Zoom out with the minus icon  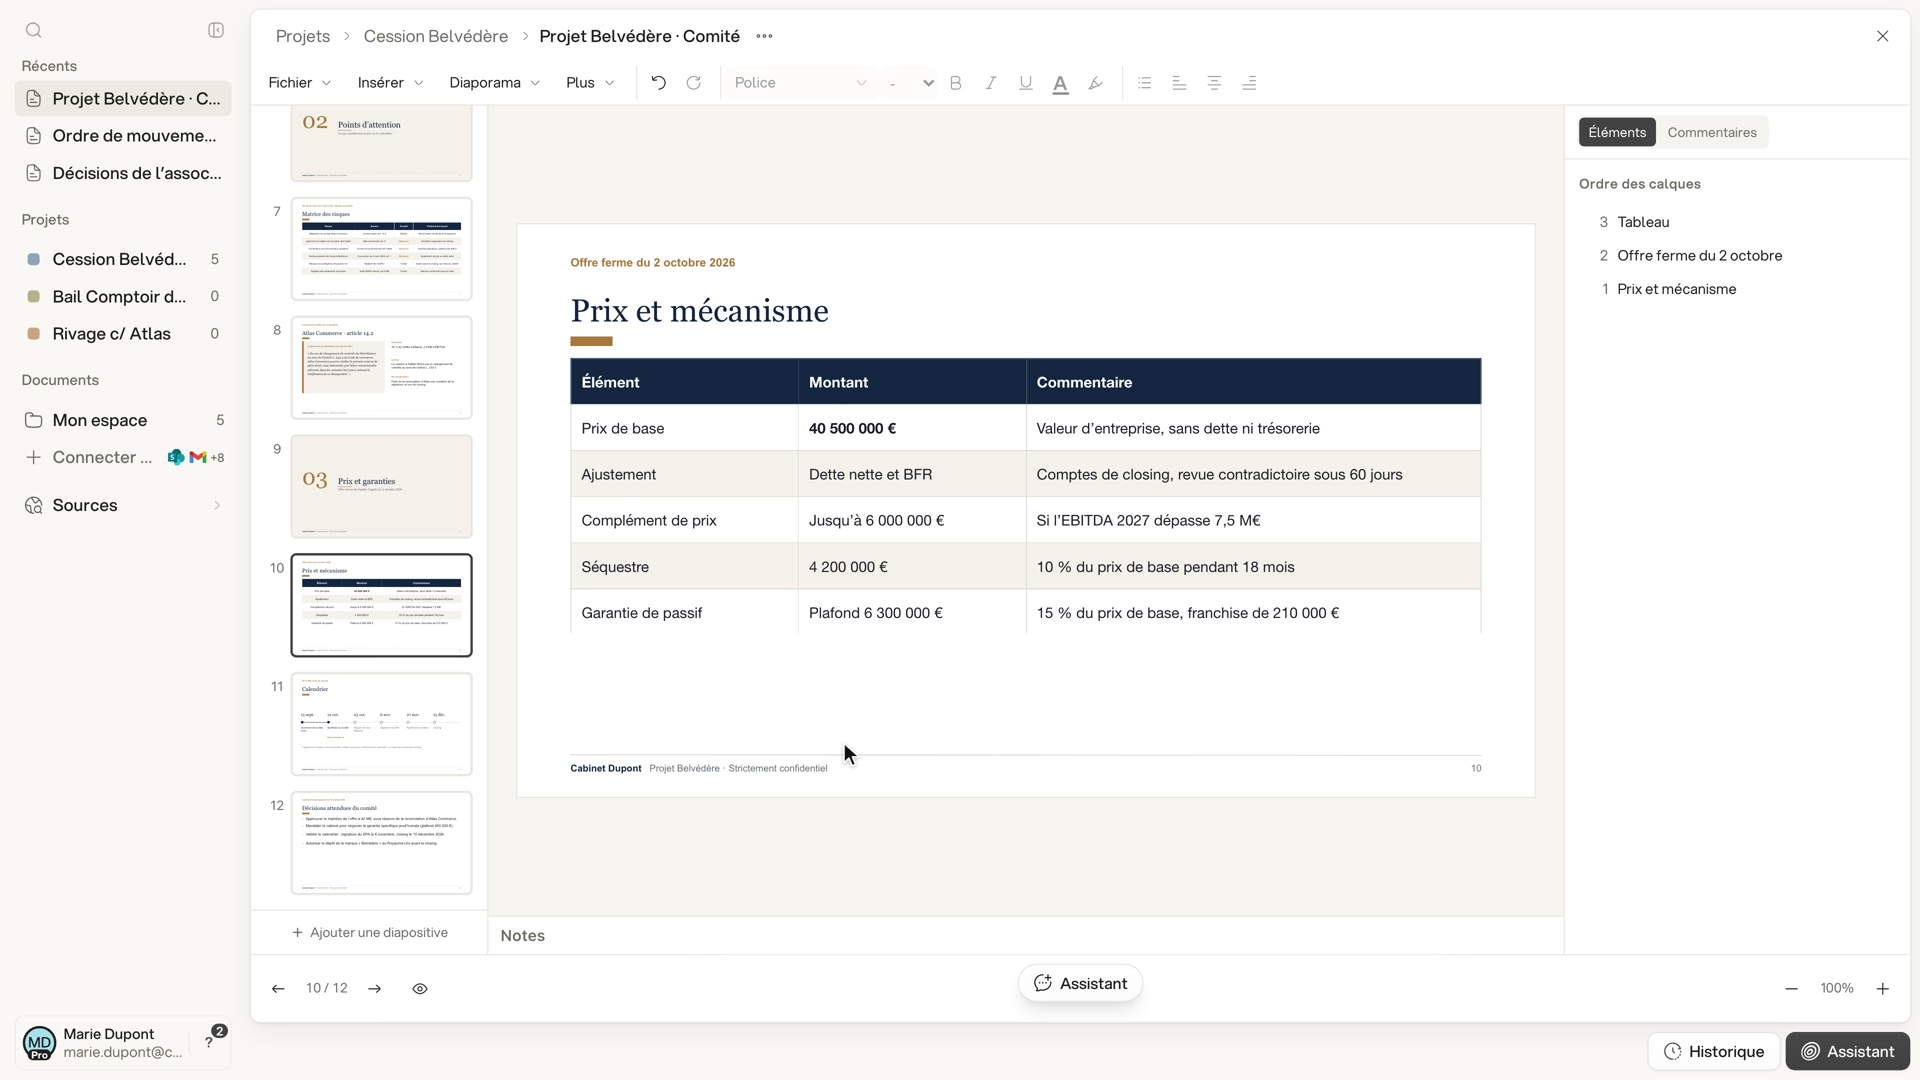pos(1791,988)
